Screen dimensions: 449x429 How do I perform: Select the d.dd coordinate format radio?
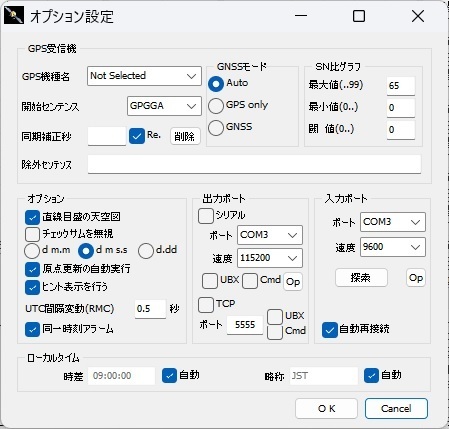pyautogui.click(x=146, y=251)
